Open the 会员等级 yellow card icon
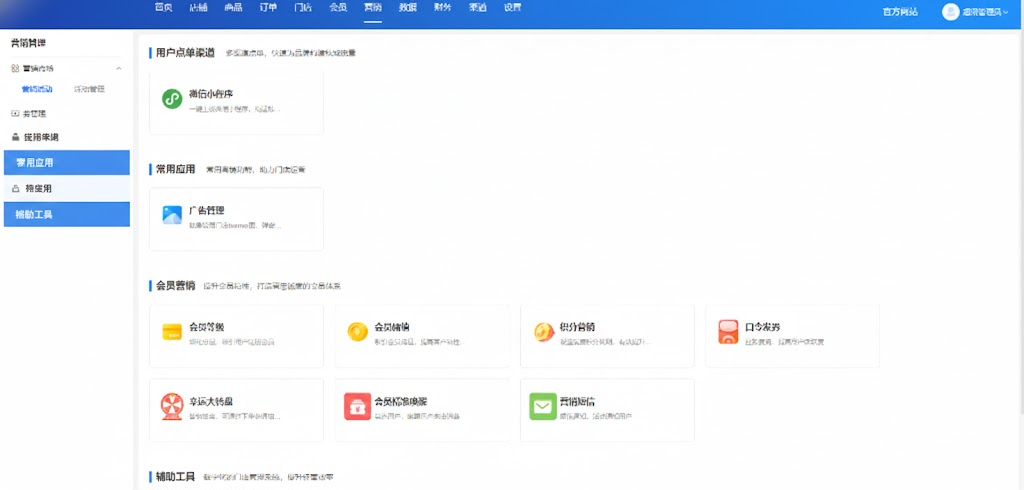 click(x=172, y=331)
